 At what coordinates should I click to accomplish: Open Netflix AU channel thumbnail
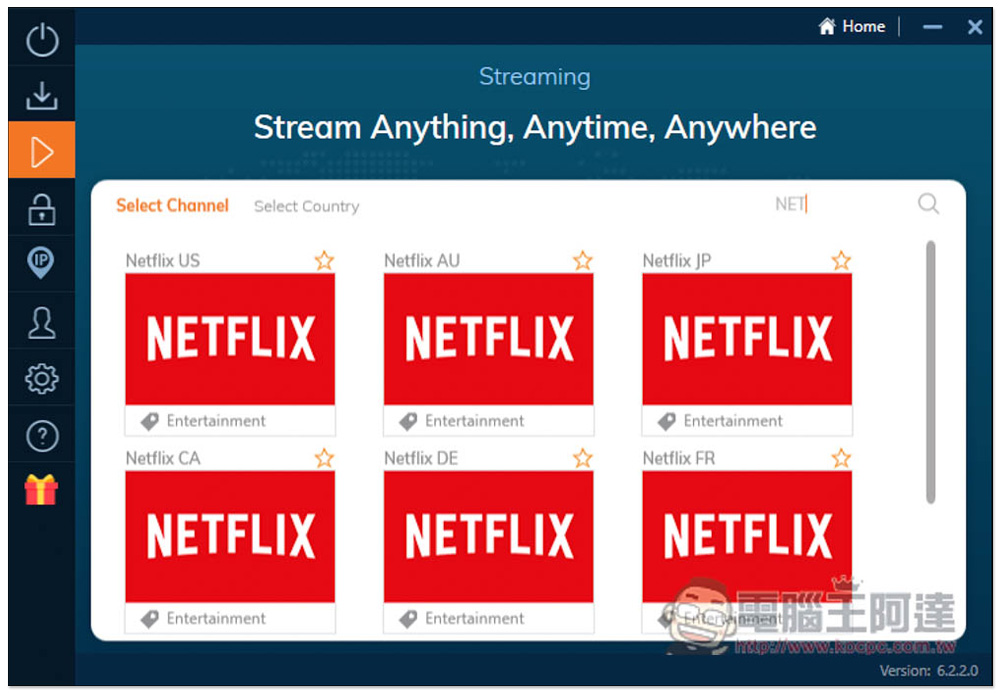[x=489, y=339]
